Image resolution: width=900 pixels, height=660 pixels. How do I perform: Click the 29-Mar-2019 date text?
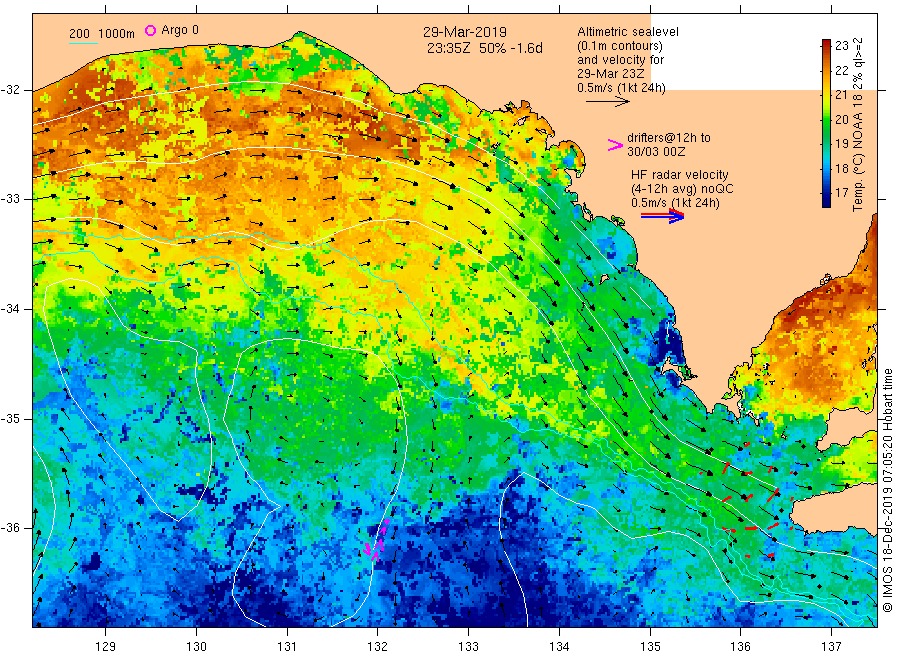click(465, 32)
